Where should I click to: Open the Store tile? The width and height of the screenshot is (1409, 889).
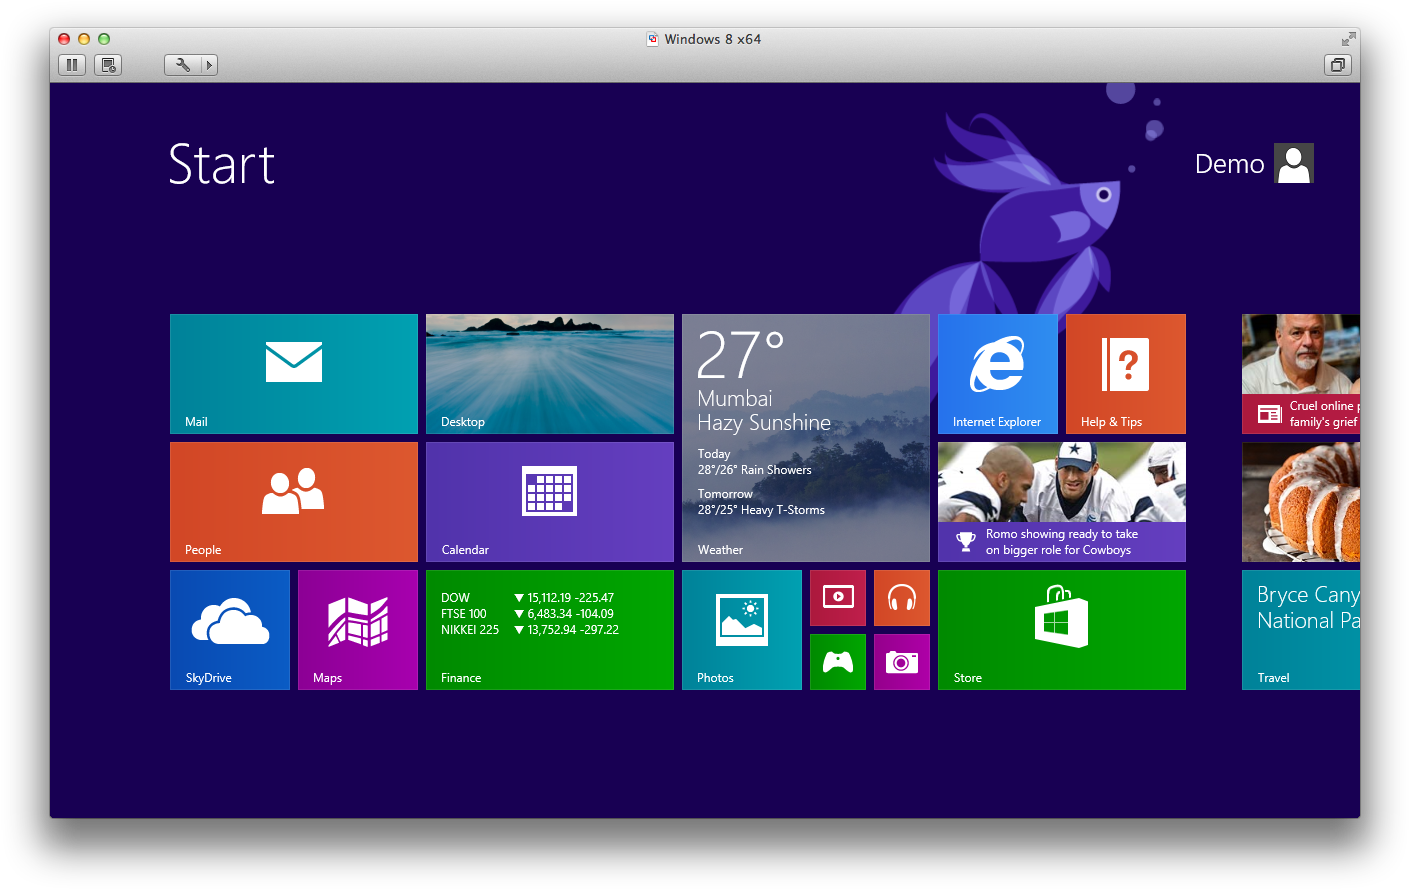(x=1062, y=630)
